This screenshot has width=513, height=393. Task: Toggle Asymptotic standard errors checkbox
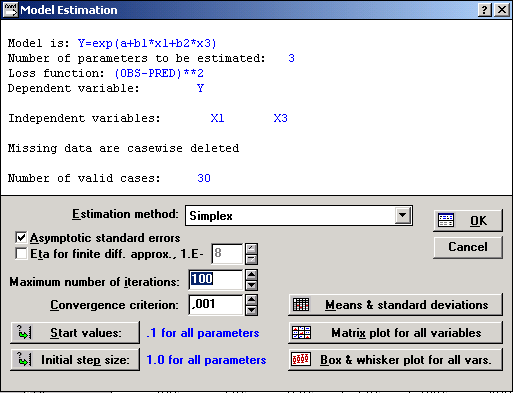(21, 238)
